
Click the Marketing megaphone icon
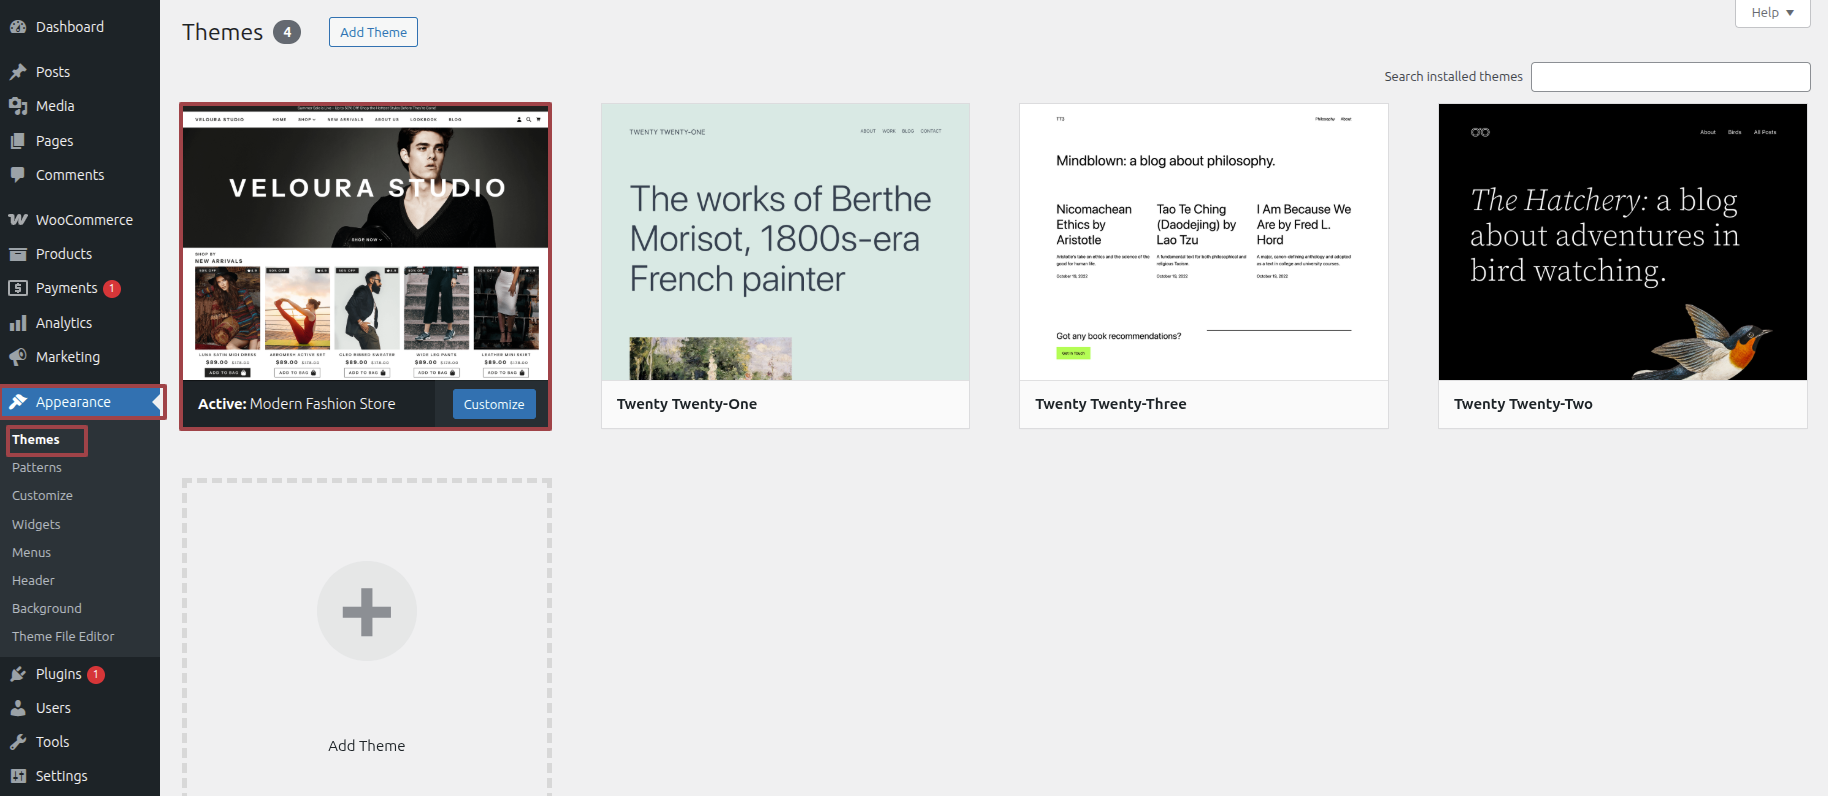coord(18,357)
